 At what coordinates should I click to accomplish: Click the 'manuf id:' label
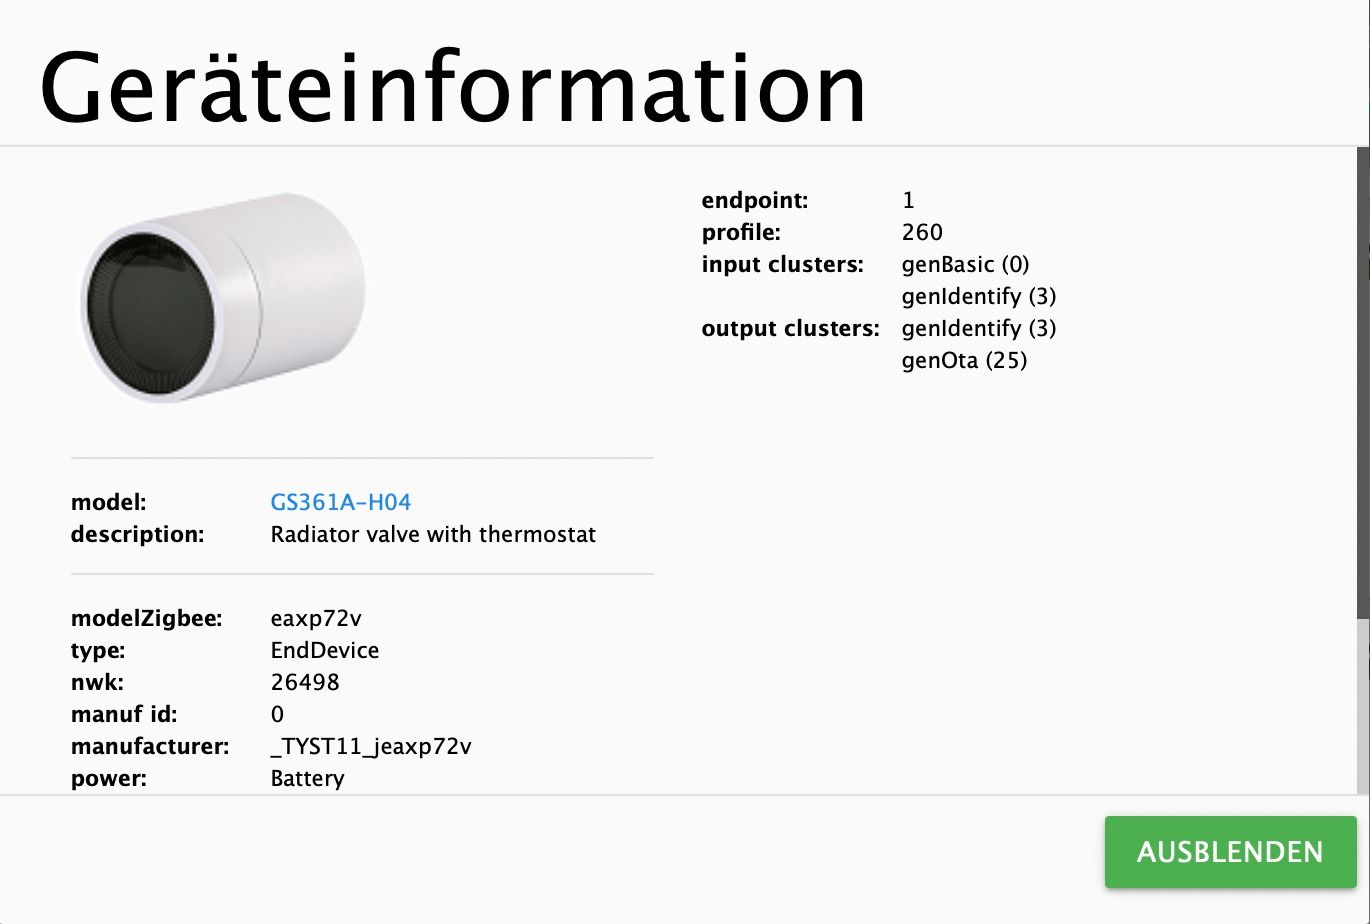tap(124, 714)
